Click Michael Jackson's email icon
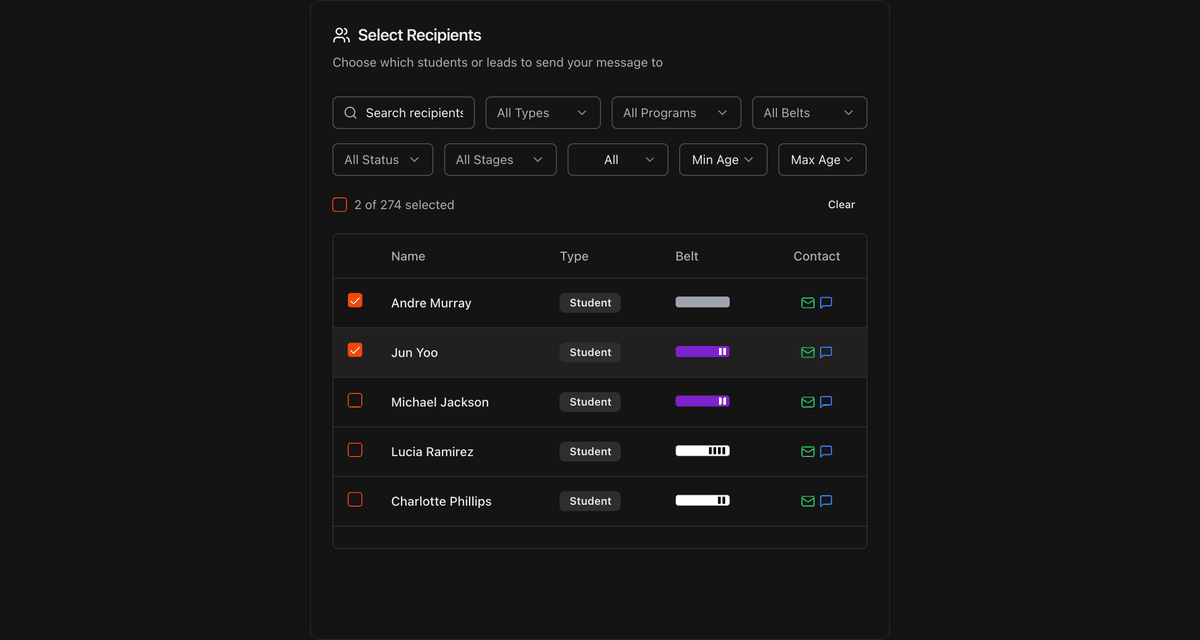This screenshot has height=640, width=1200. (x=808, y=402)
